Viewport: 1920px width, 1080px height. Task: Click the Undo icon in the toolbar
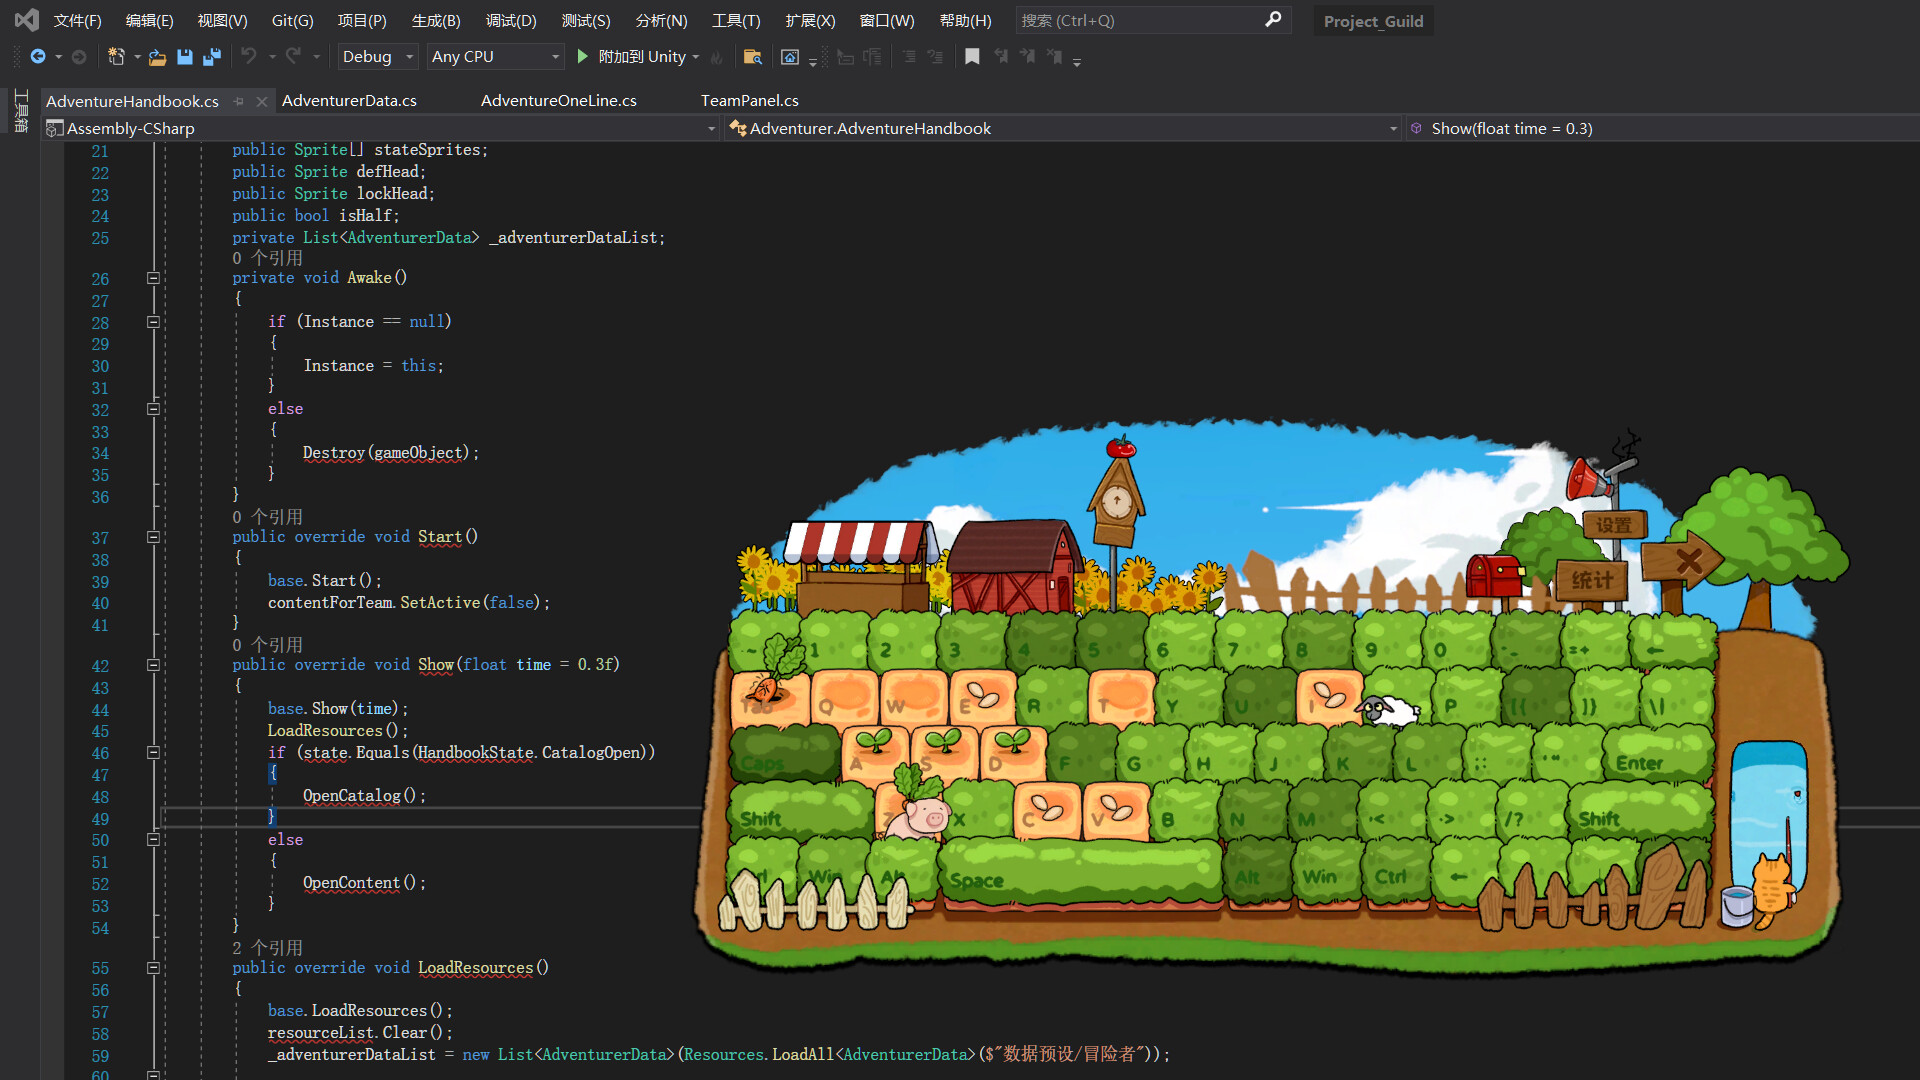tap(250, 57)
